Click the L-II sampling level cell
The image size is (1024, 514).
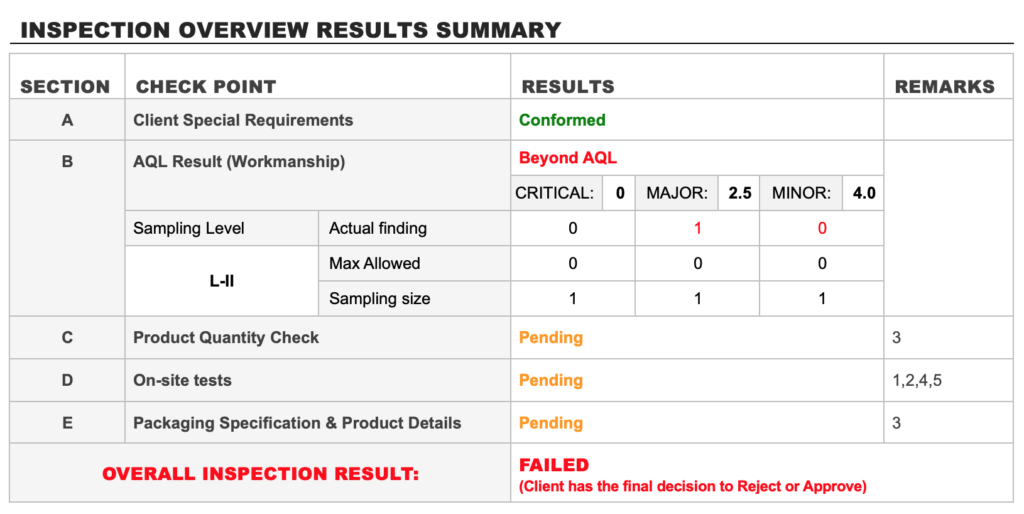[x=220, y=281]
